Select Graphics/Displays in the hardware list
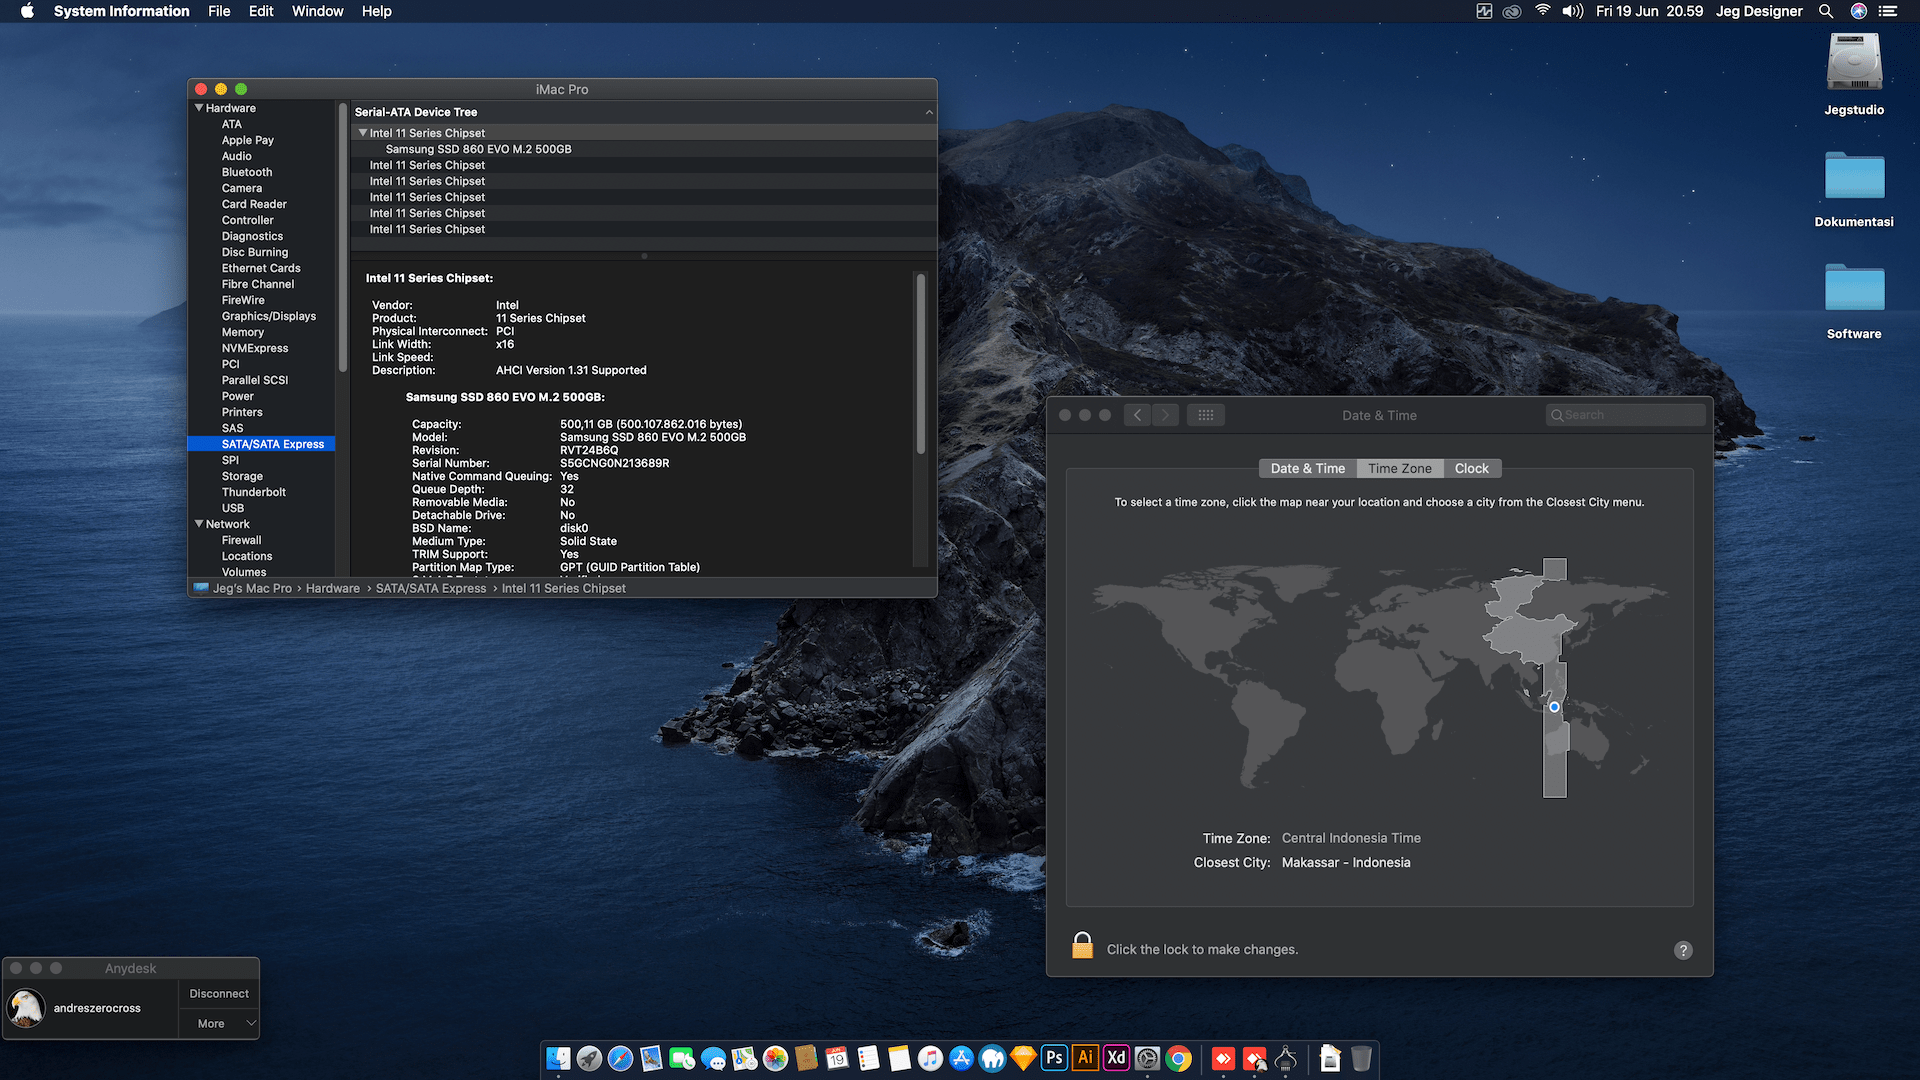The image size is (1920, 1080). [268, 316]
